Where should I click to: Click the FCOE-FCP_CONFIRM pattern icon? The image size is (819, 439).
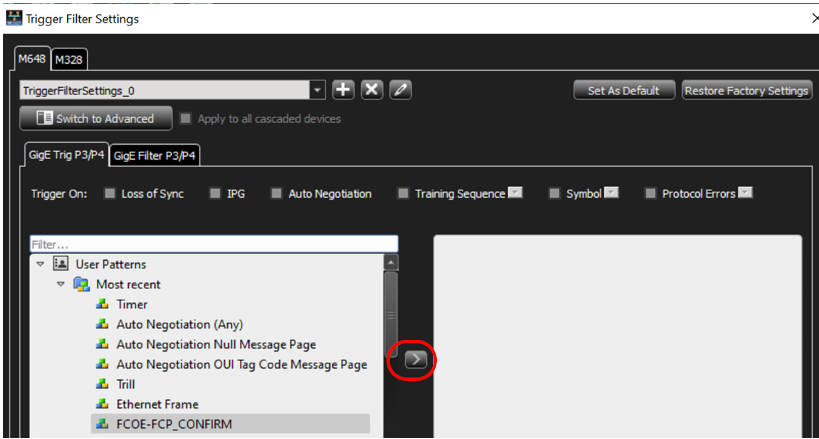coord(102,424)
